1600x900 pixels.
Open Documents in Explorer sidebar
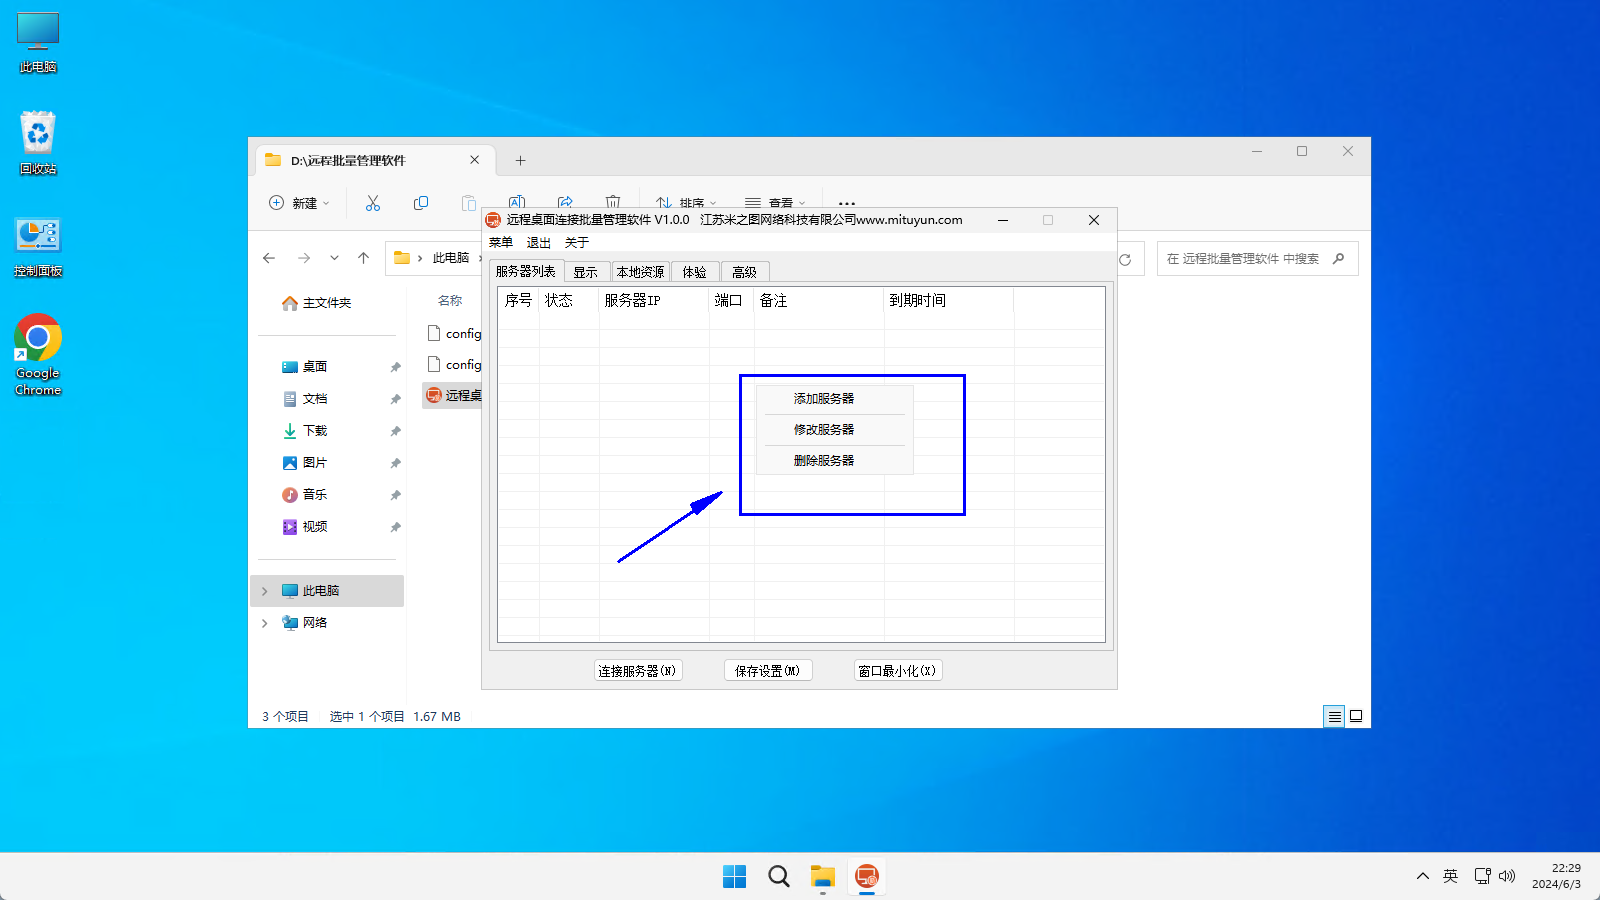(305, 399)
